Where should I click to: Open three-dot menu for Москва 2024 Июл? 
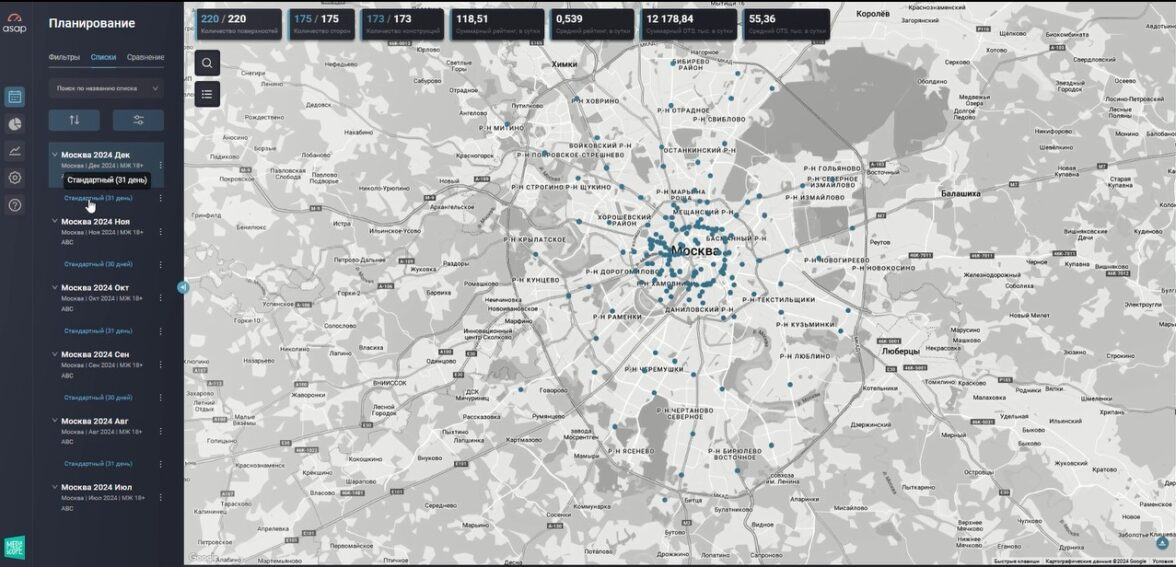pyautogui.click(x=160, y=497)
